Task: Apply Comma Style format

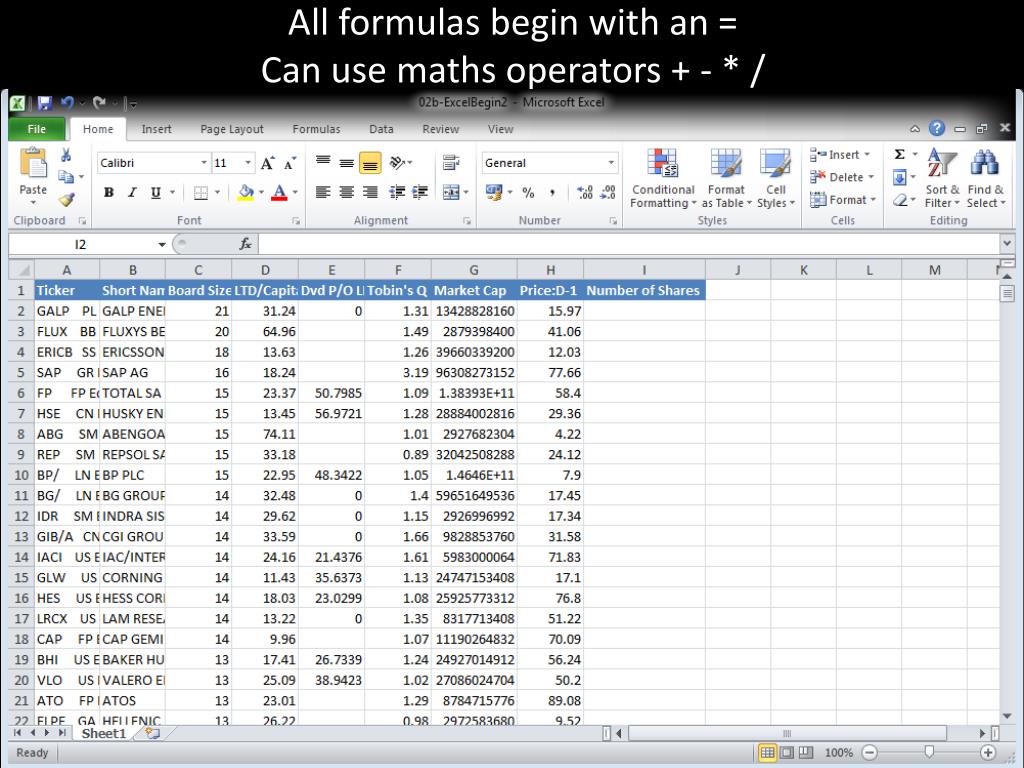Action: (552, 193)
